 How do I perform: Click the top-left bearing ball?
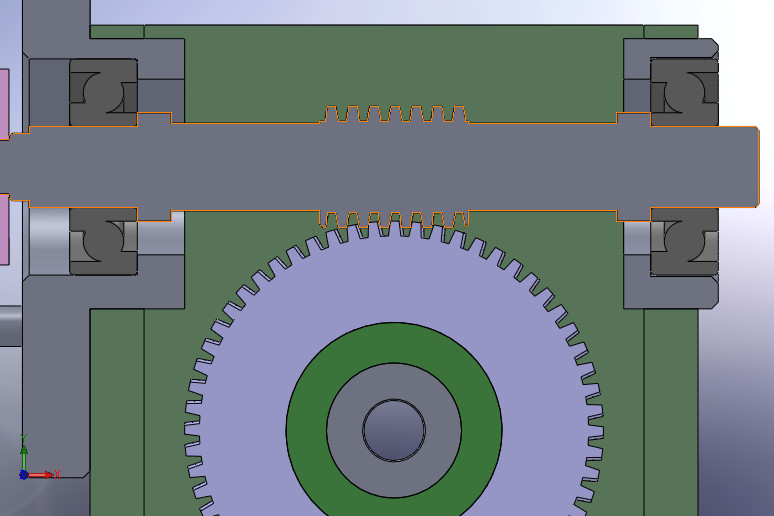[101, 93]
